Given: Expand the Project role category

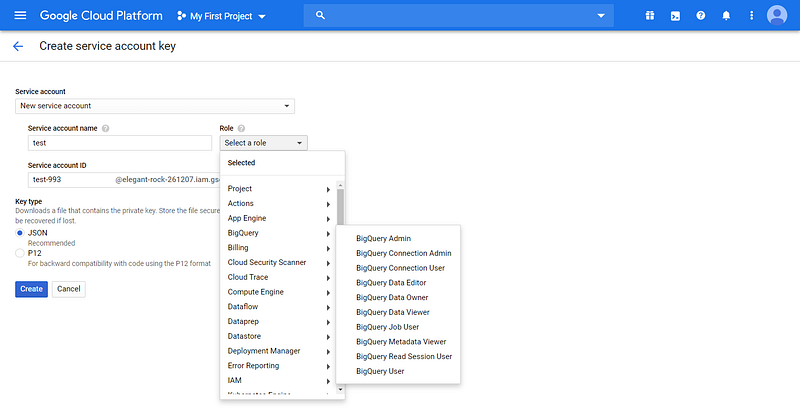Looking at the screenshot, I should pyautogui.click(x=279, y=189).
